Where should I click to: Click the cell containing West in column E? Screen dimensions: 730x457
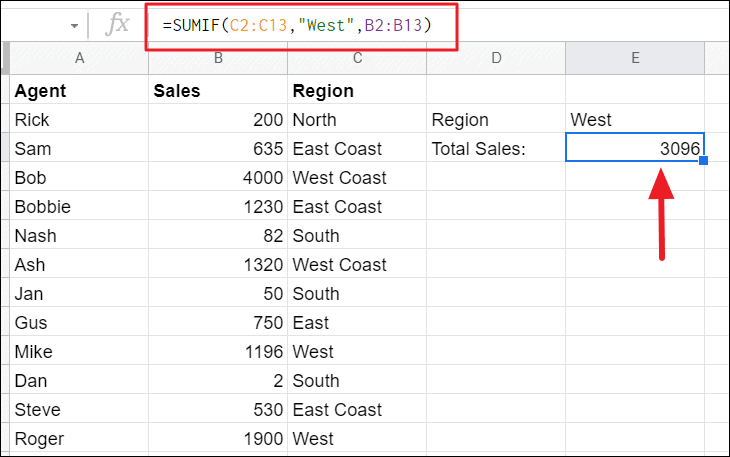click(x=635, y=120)
